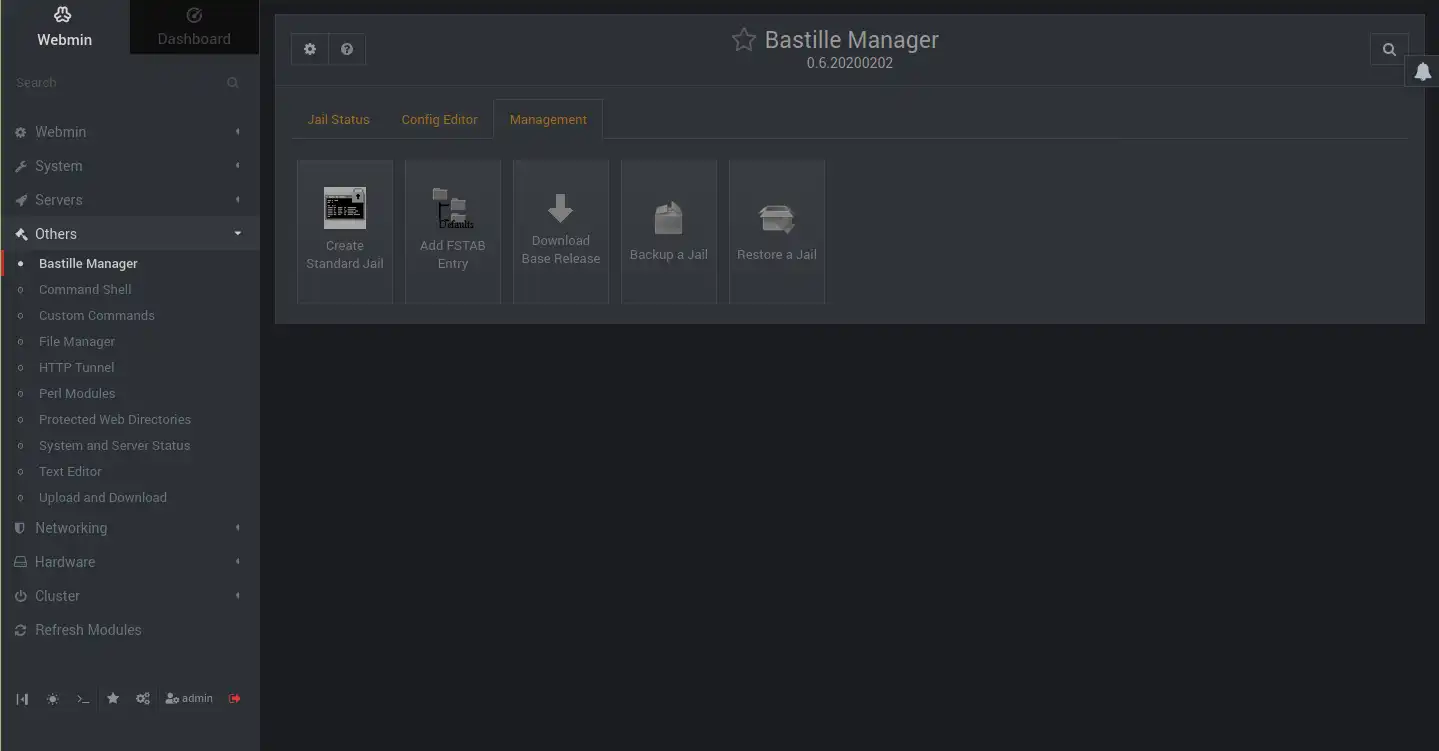Screen dimensions: 1439x751
Task: Open theme configuration cogs icon
Action: (x=143, y=699)
